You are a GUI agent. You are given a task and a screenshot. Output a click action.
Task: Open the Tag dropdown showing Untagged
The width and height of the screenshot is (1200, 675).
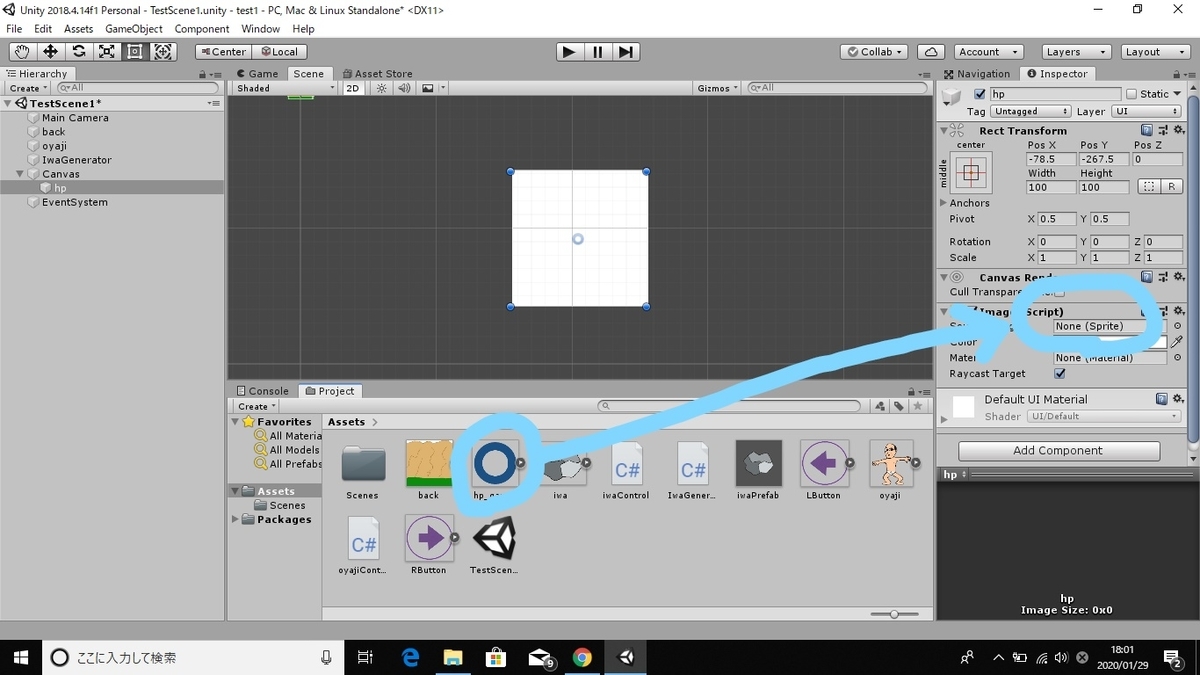click(x=1030, y=112)
